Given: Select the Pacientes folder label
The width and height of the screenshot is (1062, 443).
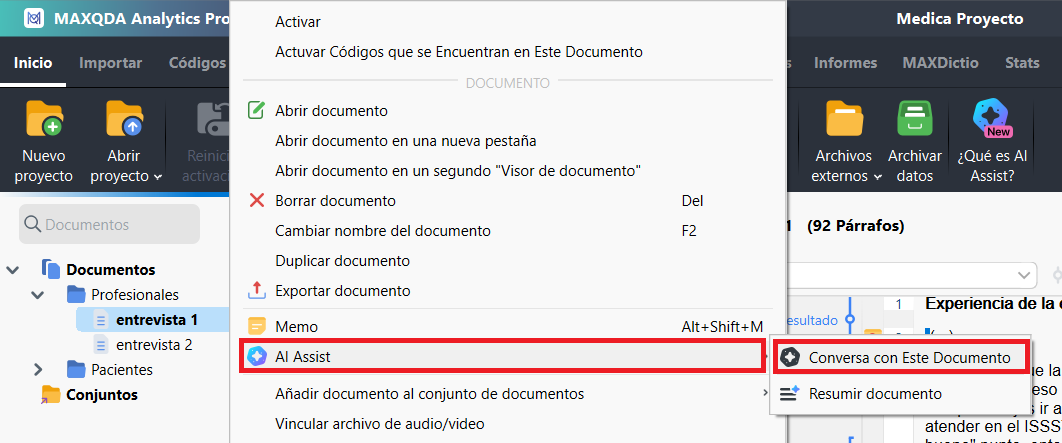Looking at the screenshot, I should click(122, 370).
